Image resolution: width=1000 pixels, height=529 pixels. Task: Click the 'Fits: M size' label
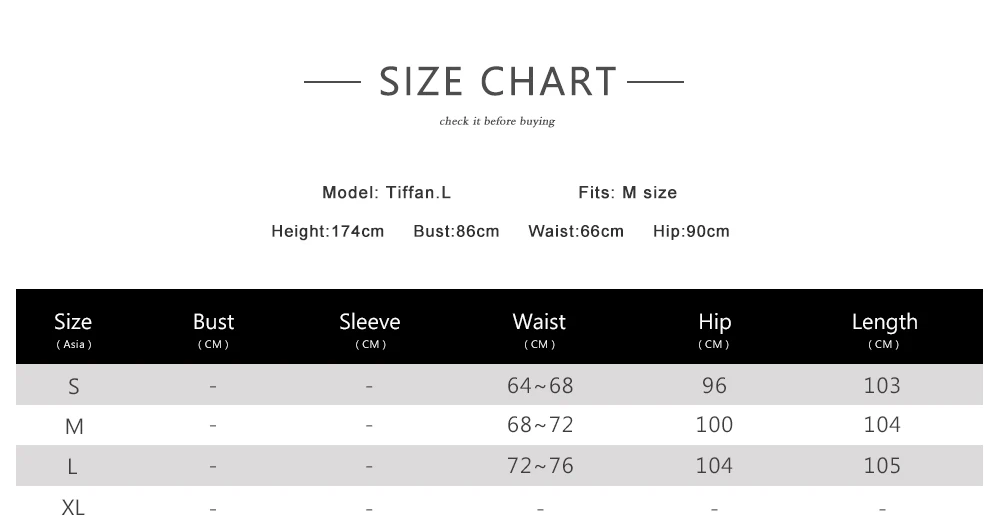pos(627,192)
